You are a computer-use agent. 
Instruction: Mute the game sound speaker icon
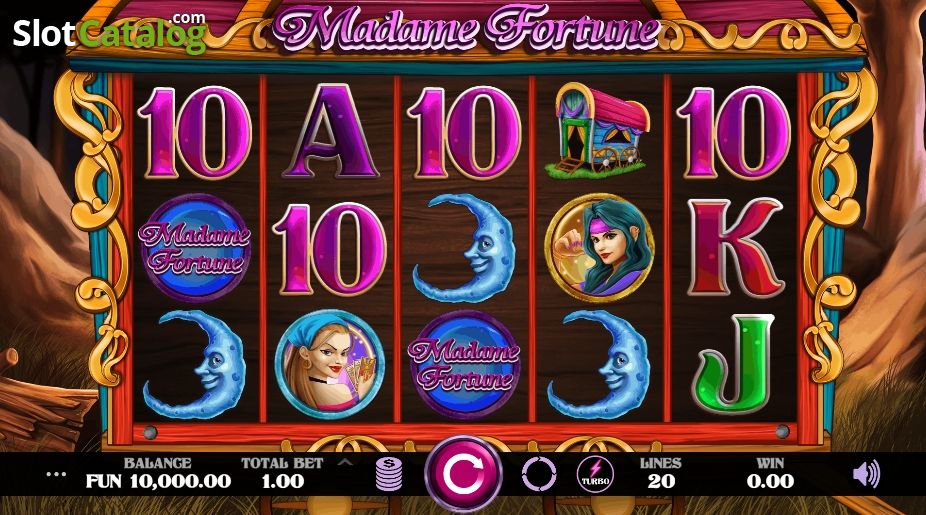coord(866,474)
